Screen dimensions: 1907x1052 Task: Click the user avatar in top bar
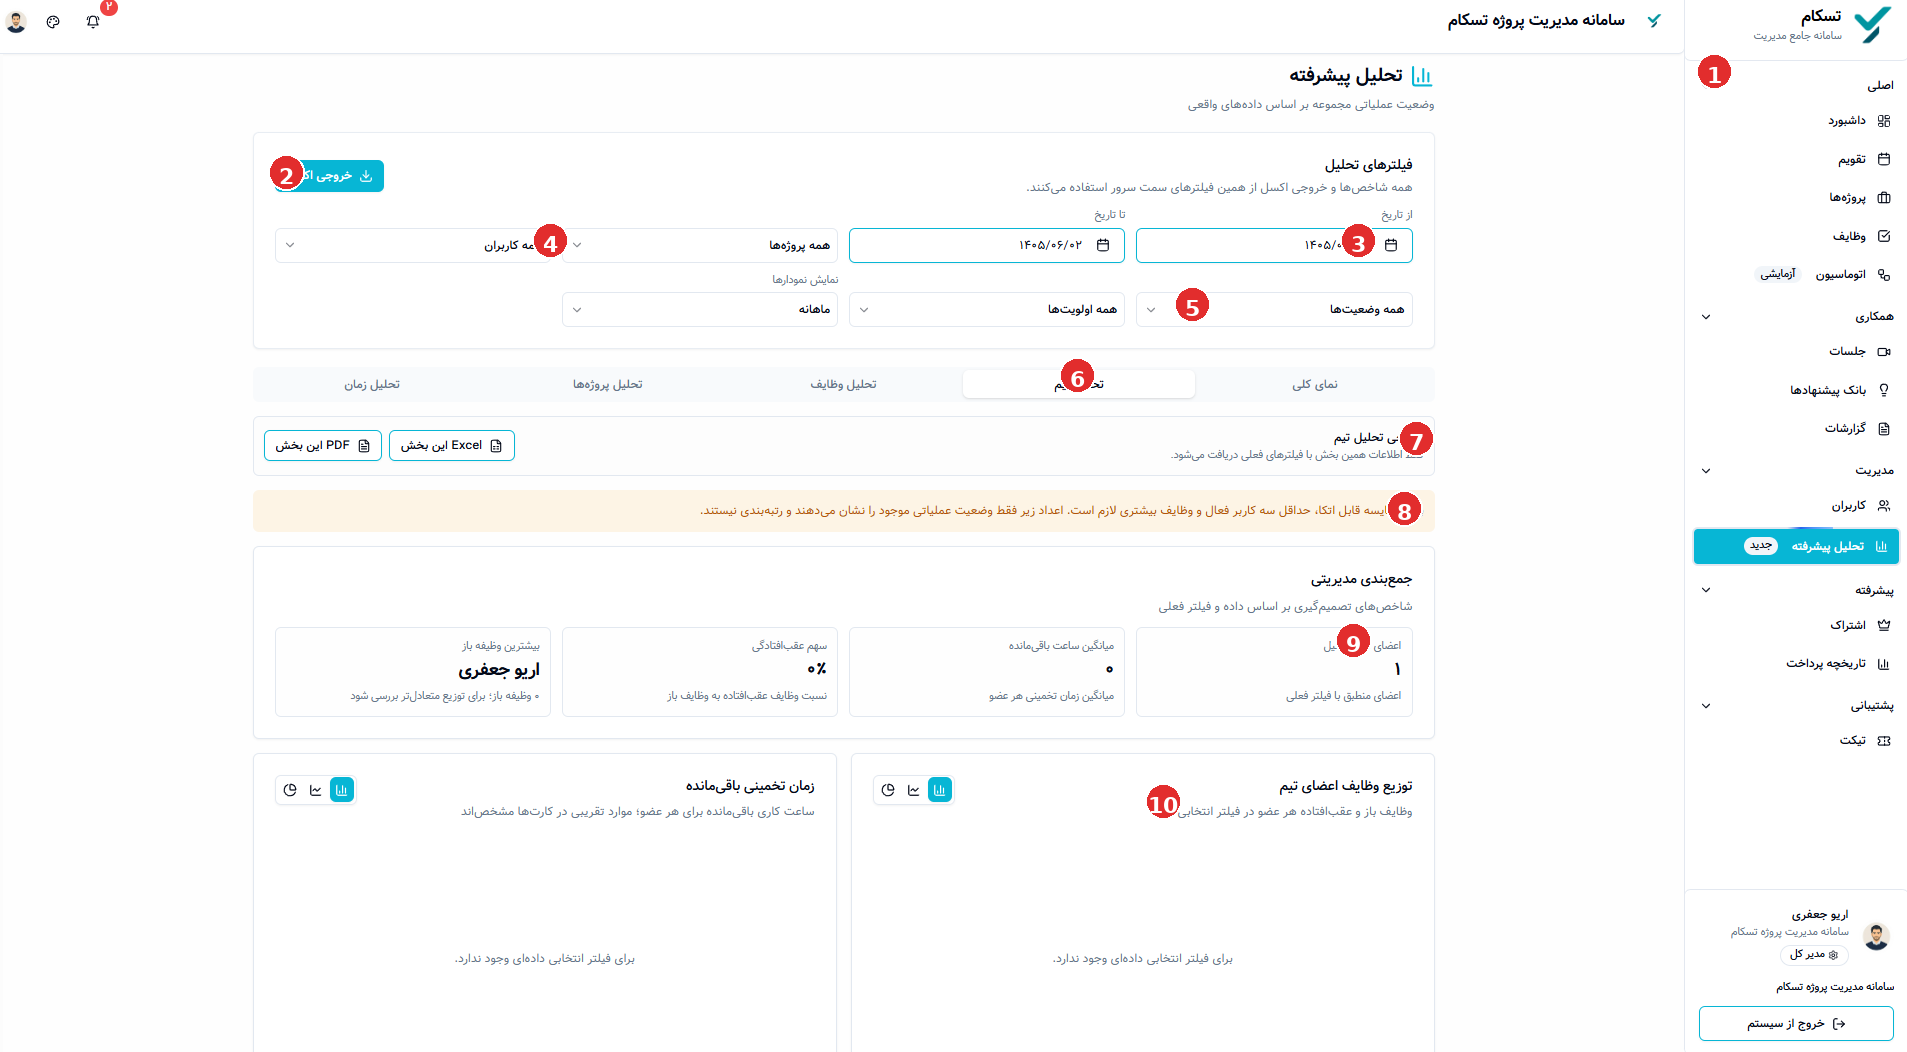click(x=16, y=21)
